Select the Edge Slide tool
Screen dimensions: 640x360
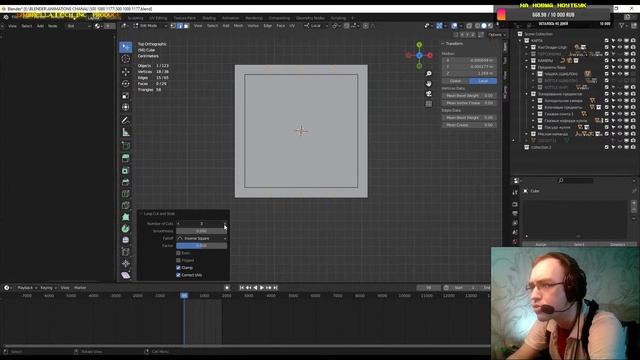click(x=126, y=252)
